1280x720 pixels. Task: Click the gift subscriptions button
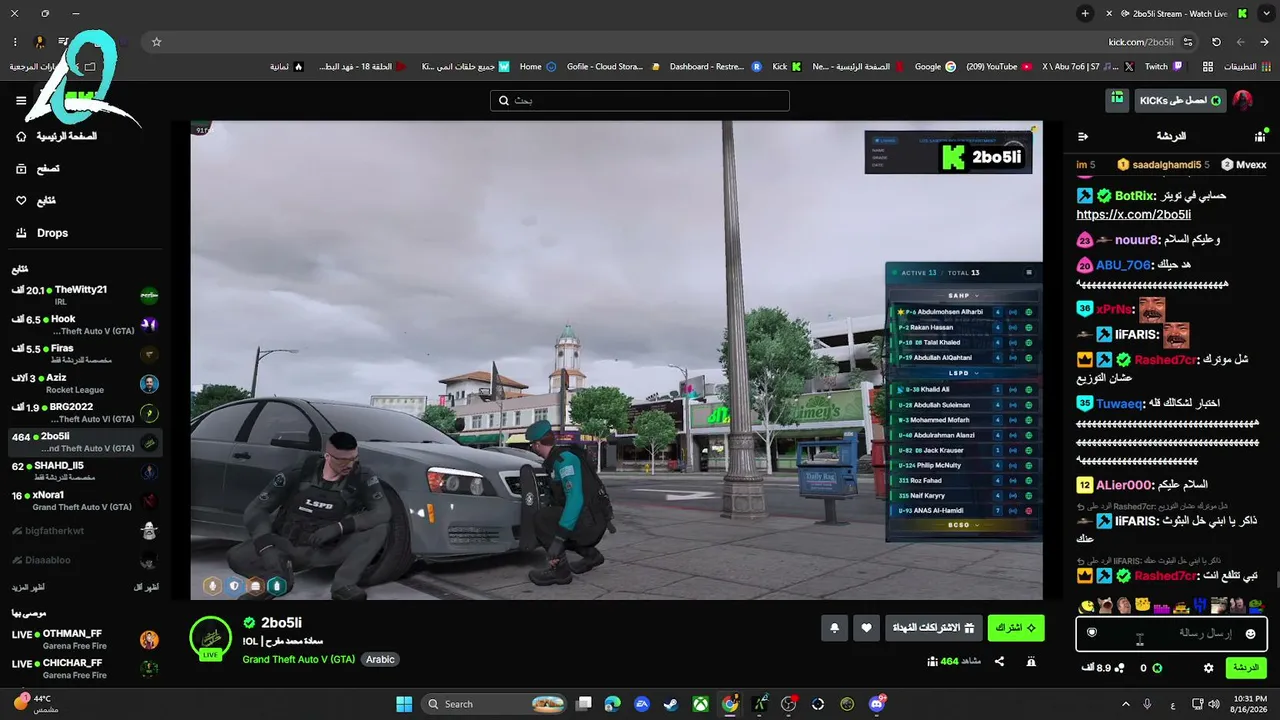pyautogui.click(x=933, y=628)
